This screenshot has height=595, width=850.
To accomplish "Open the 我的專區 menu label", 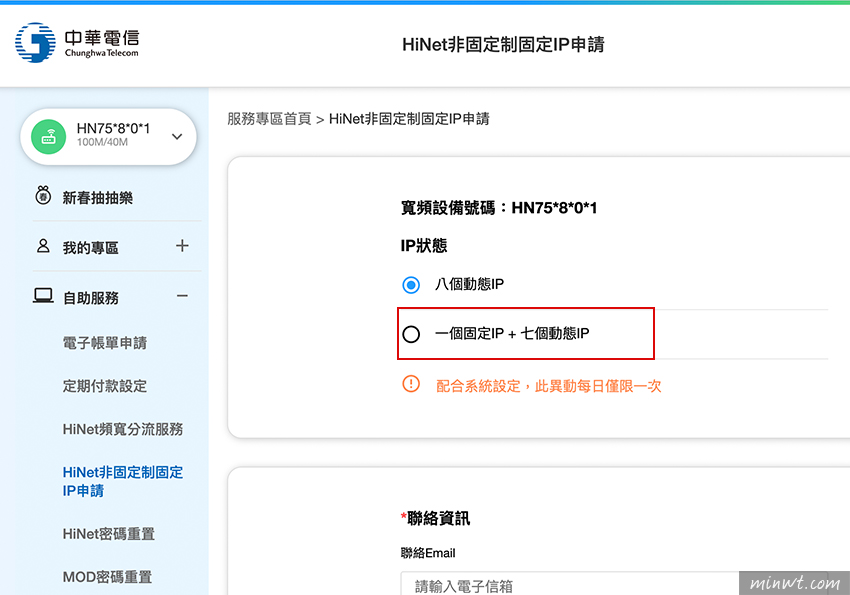I will pyautogui.click(x=91, y=248).
